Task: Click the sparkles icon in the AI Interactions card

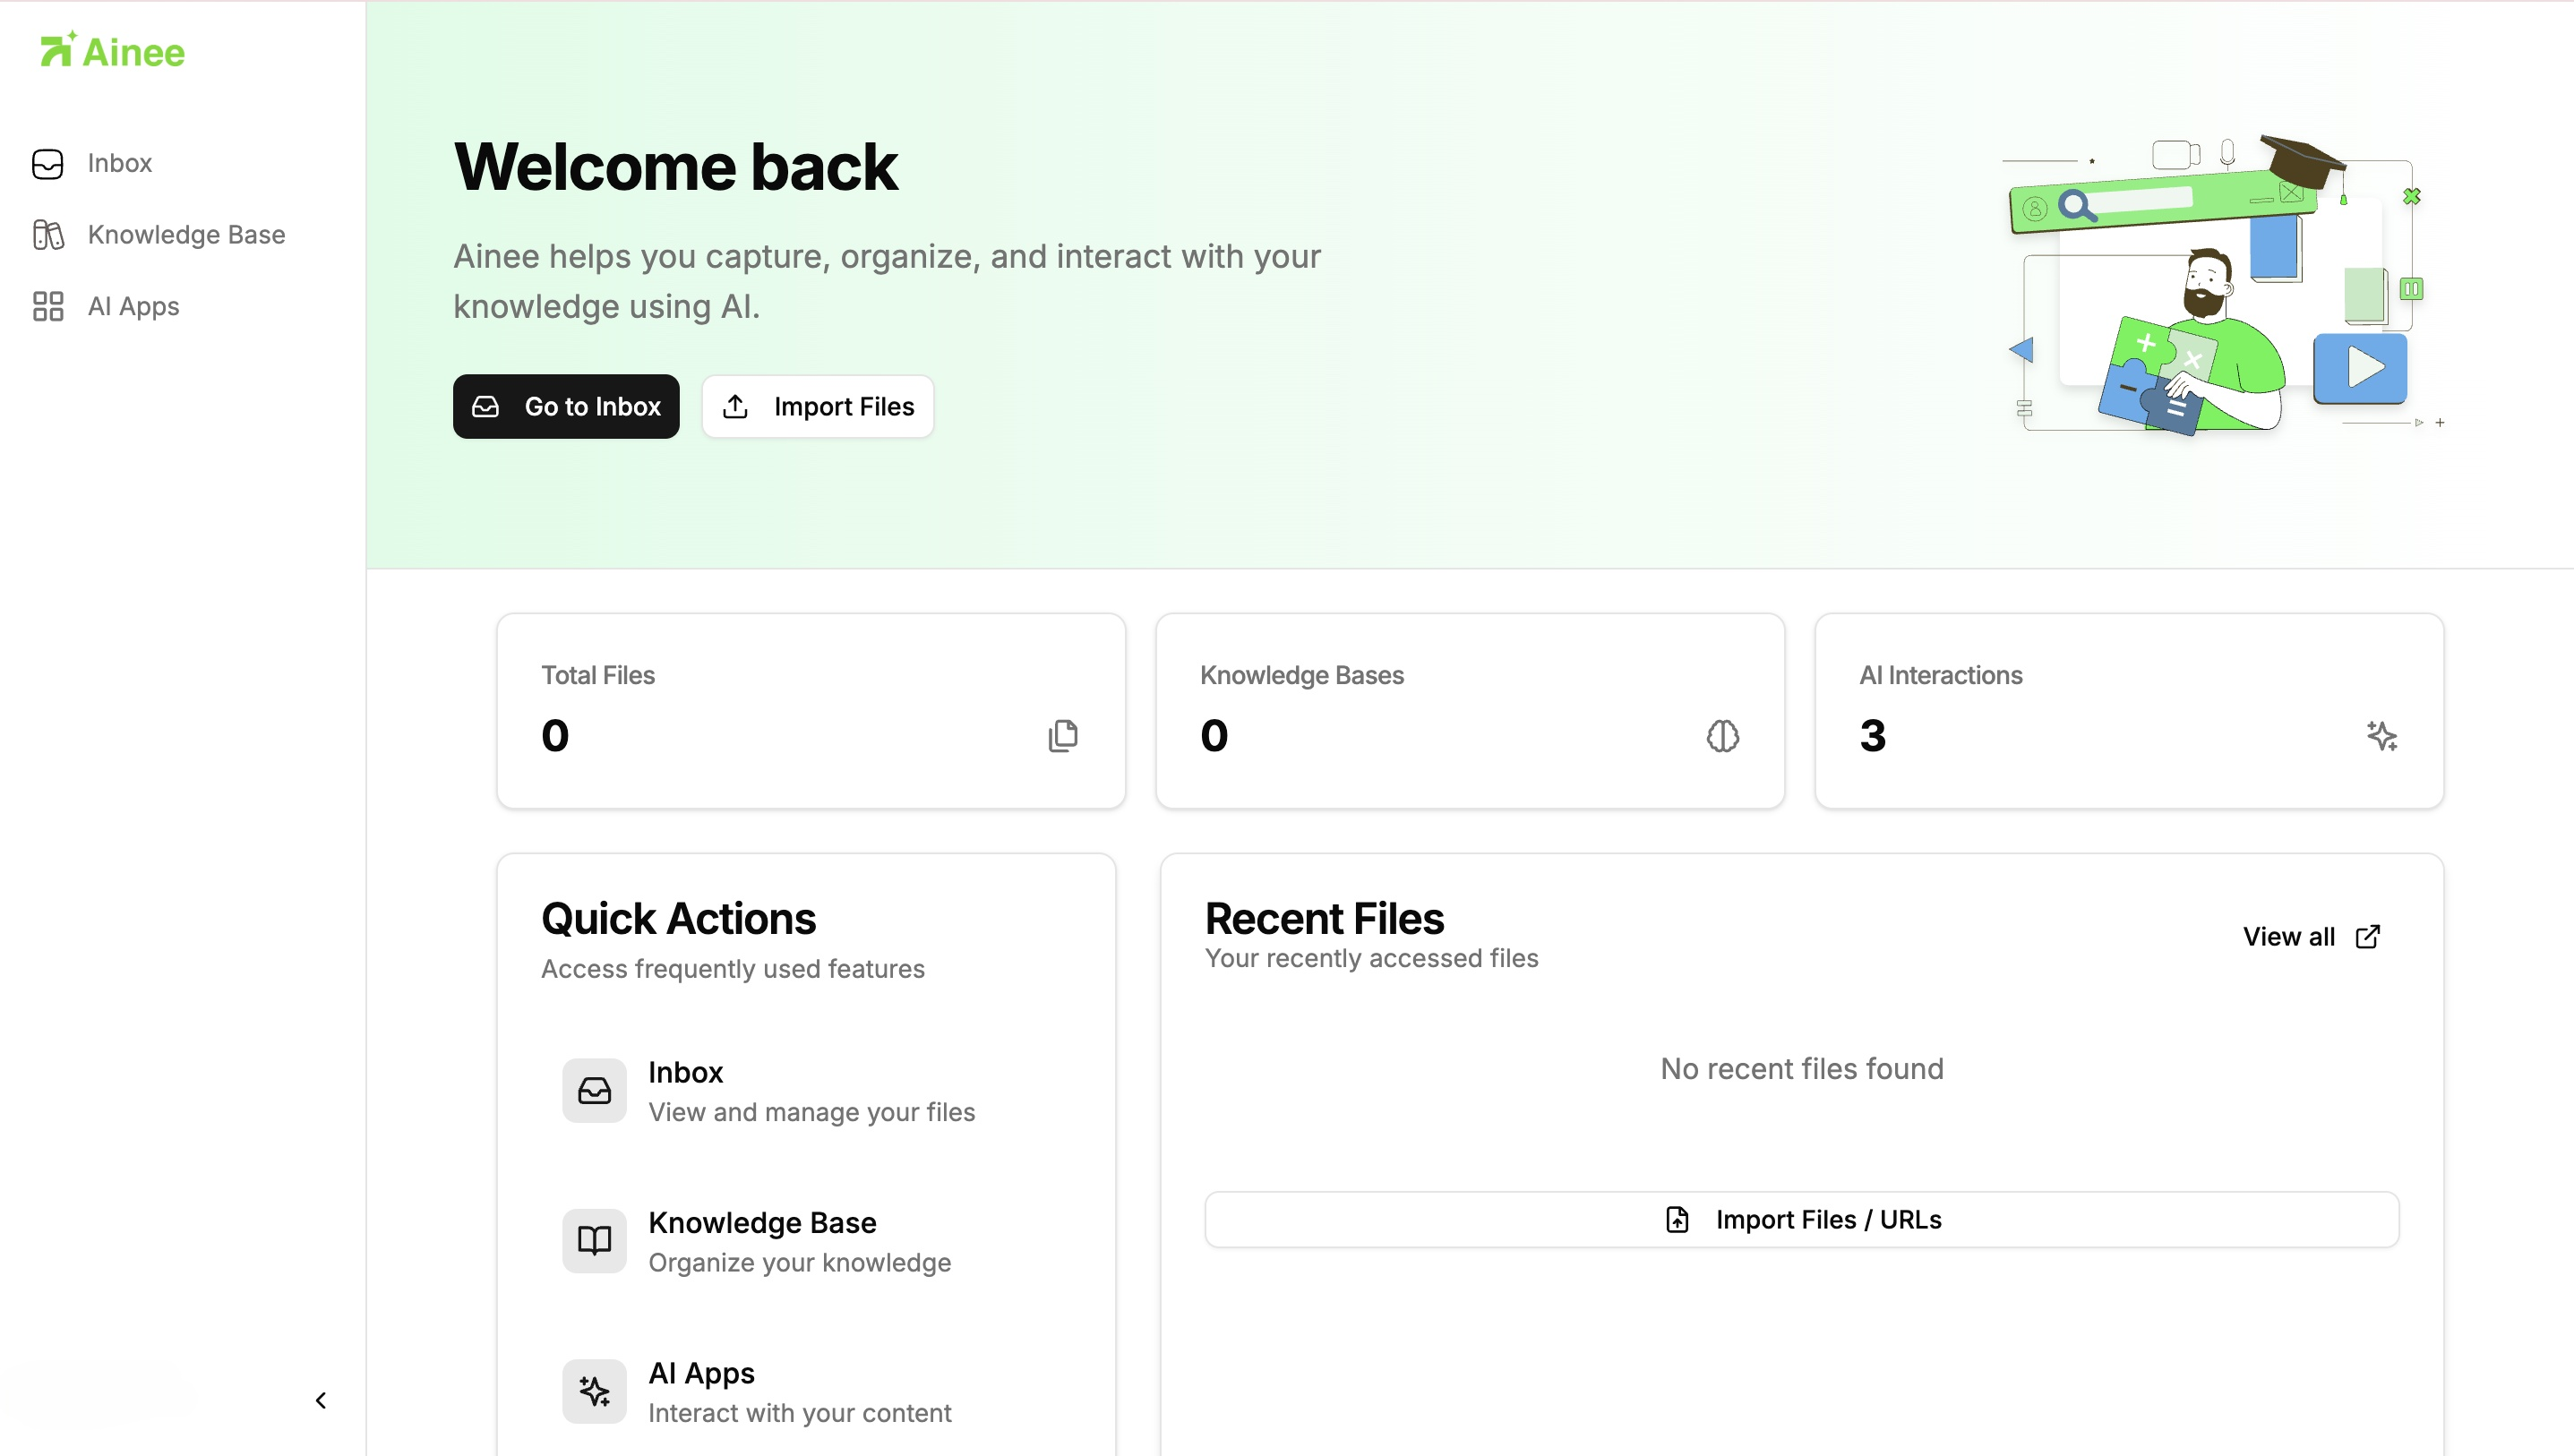Action: 2381,736
